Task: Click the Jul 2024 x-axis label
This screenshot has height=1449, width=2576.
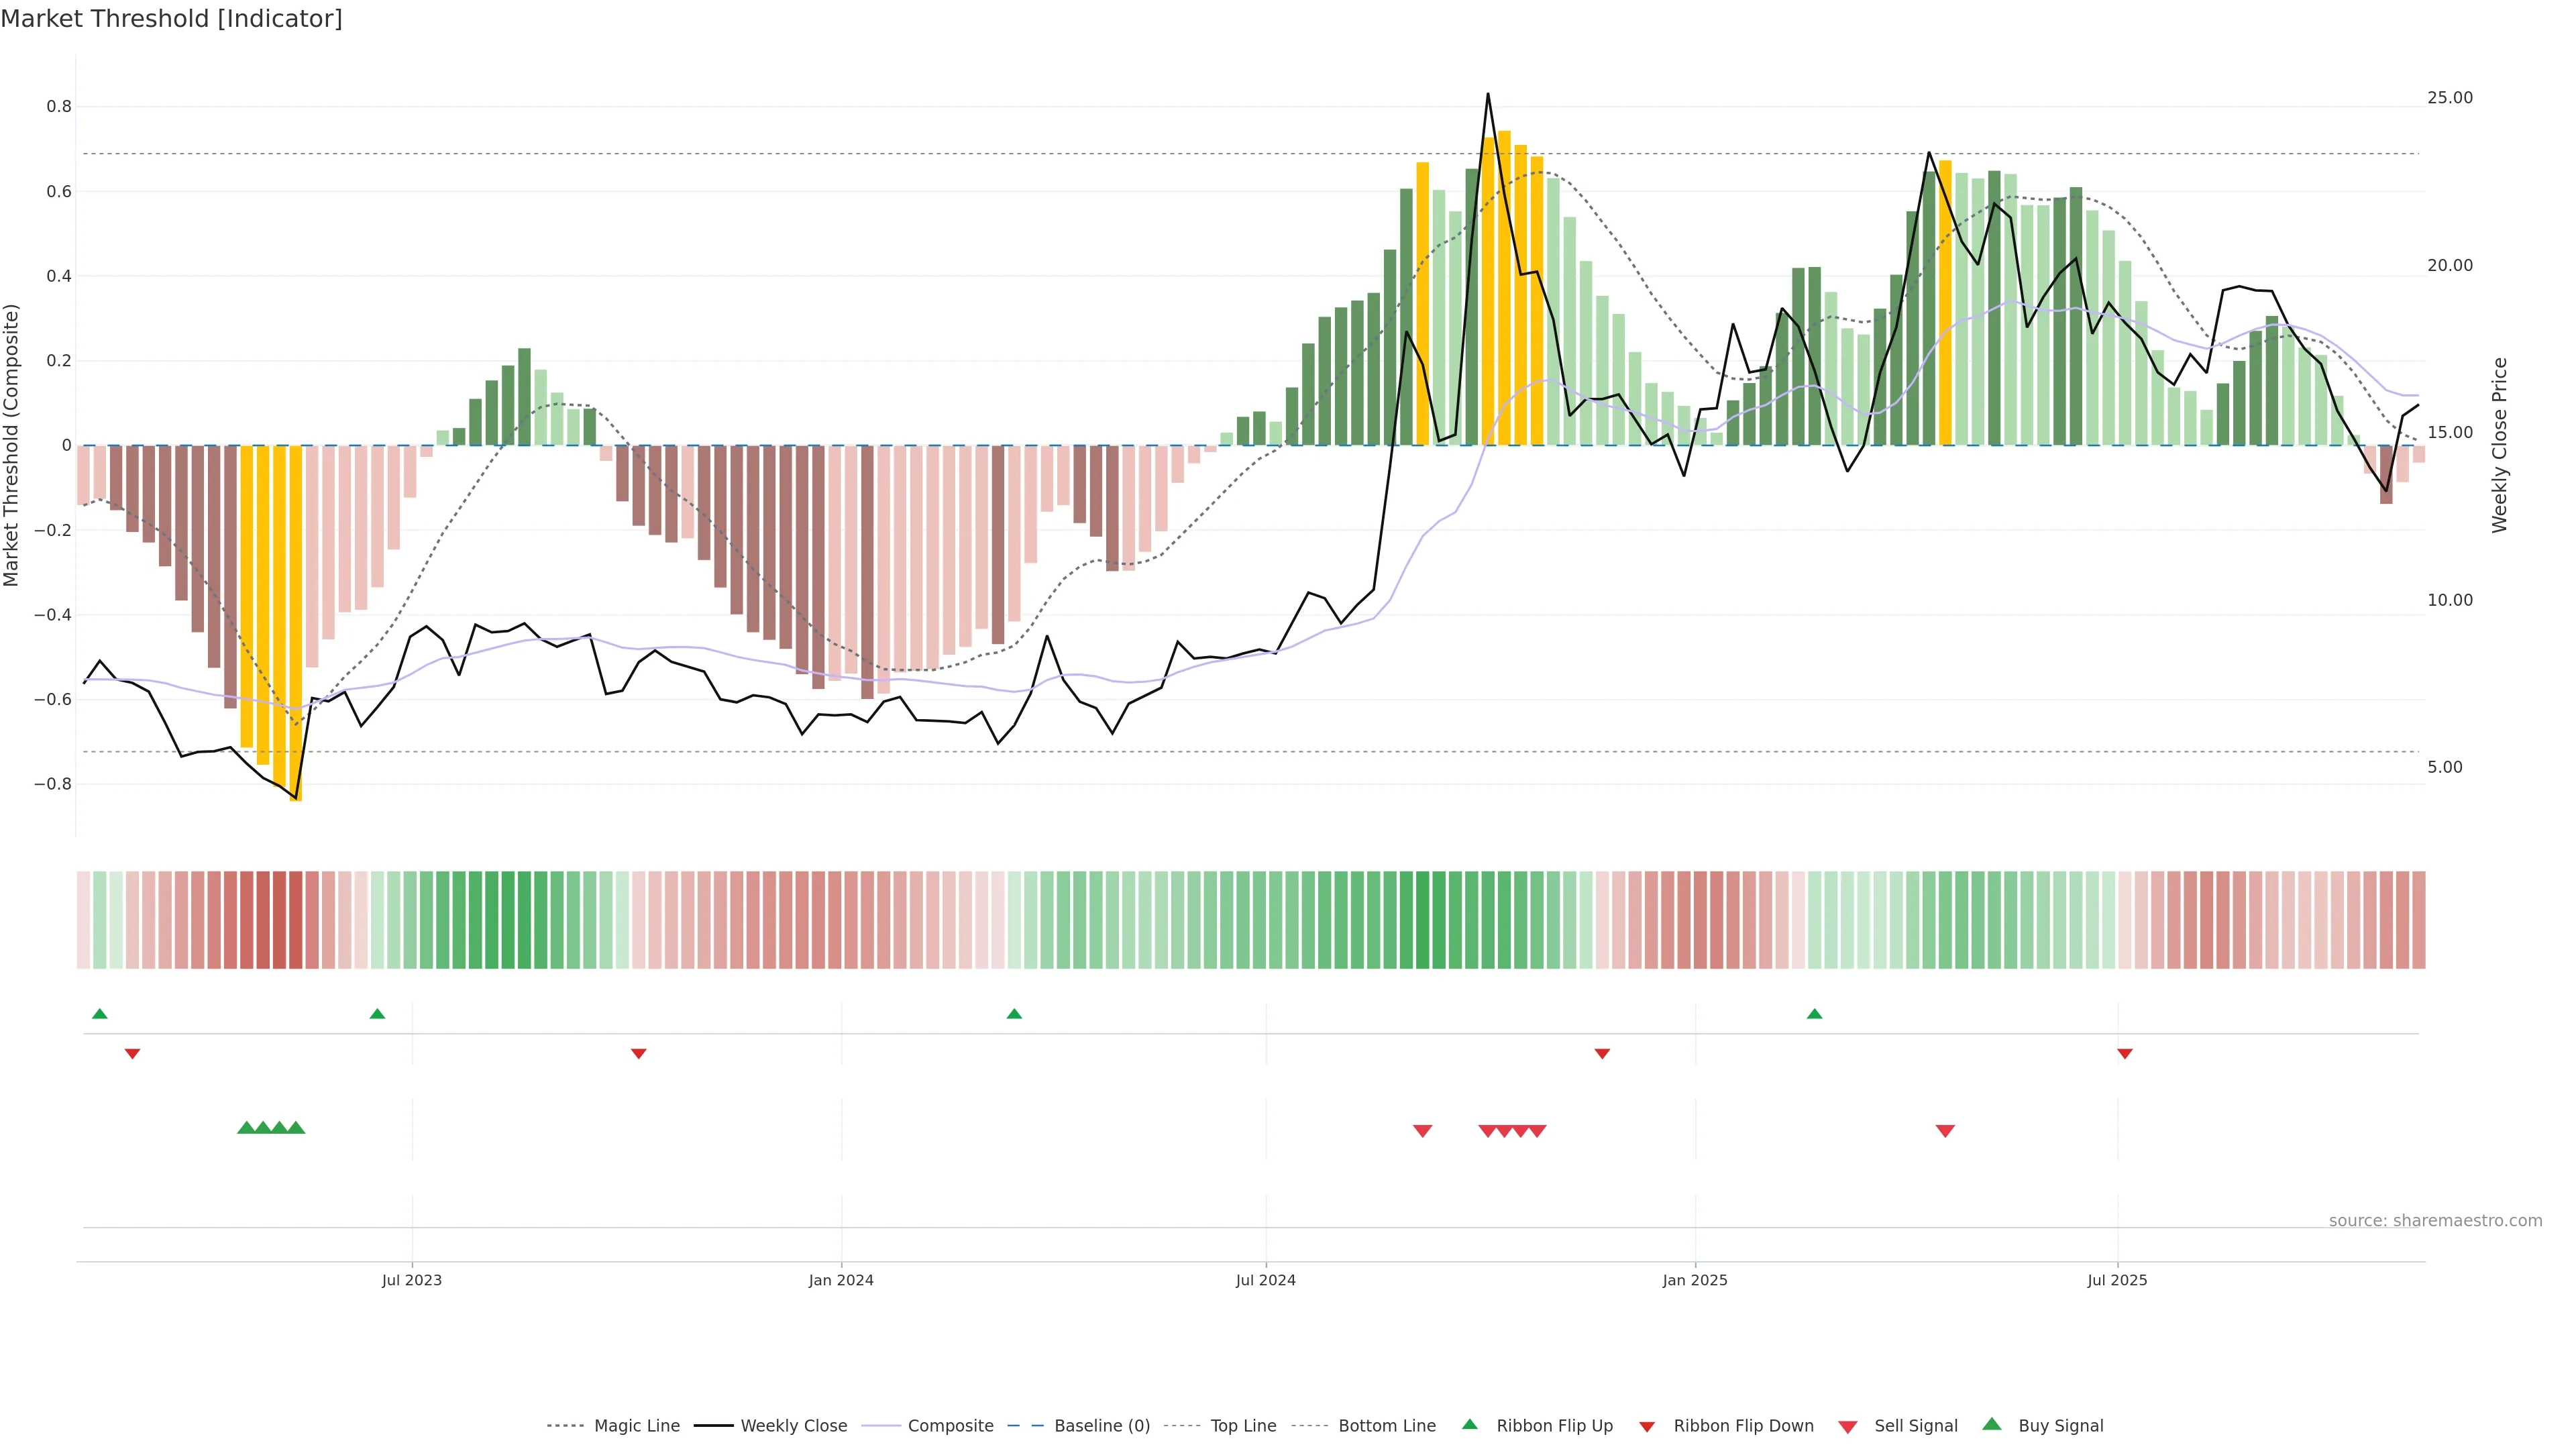Action: coord(1265,1280)
